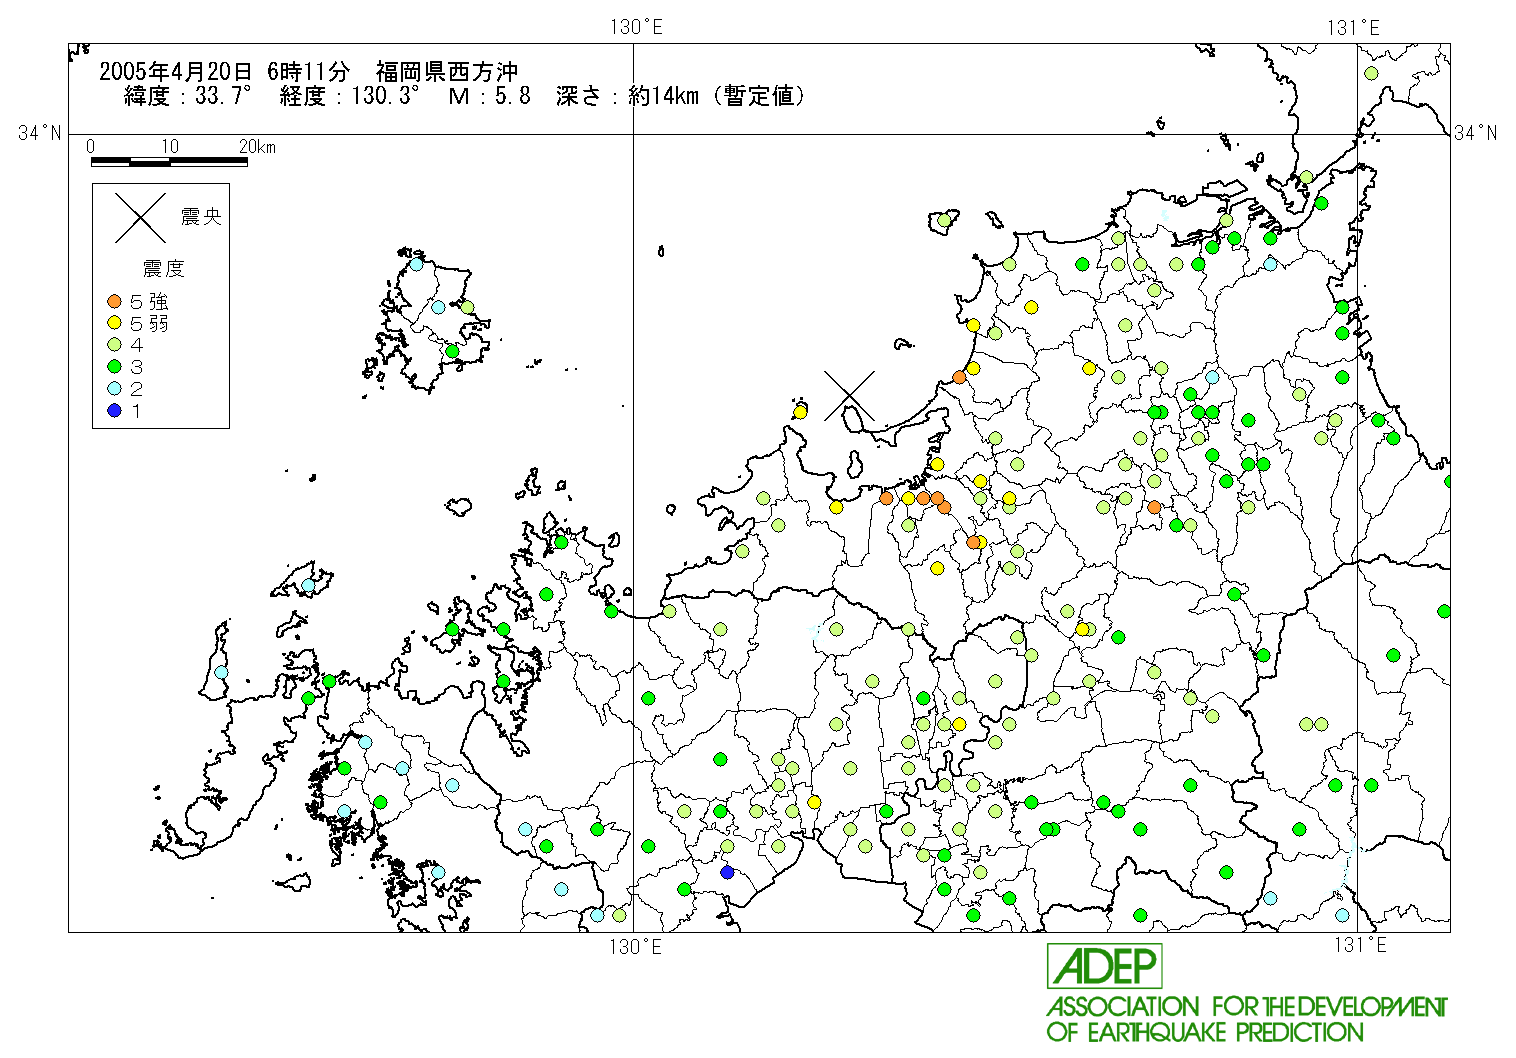The width and height of the screenshot is (1516, 1058).
Task: Click the 130°E label above the map
Action: coord(636,27)
